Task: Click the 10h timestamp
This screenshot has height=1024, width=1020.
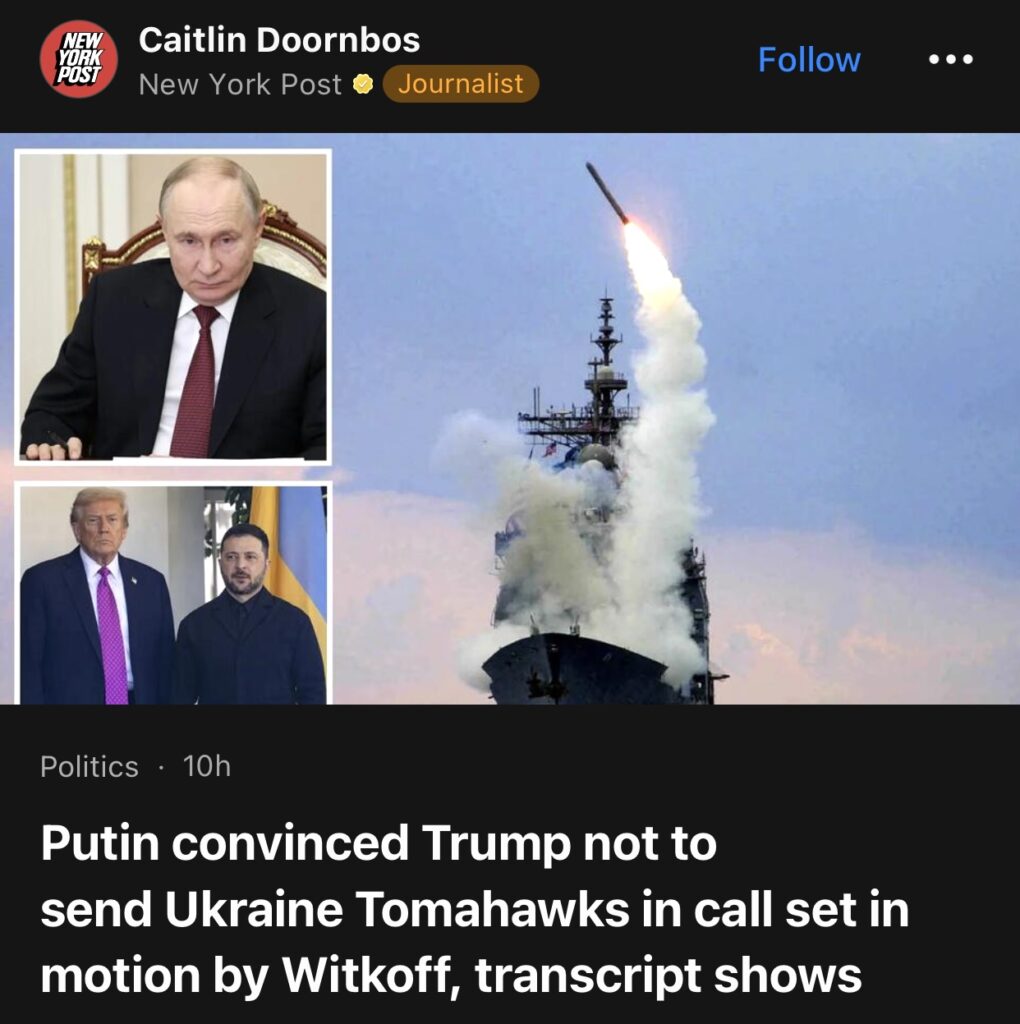Action: [x=207, y=766]
